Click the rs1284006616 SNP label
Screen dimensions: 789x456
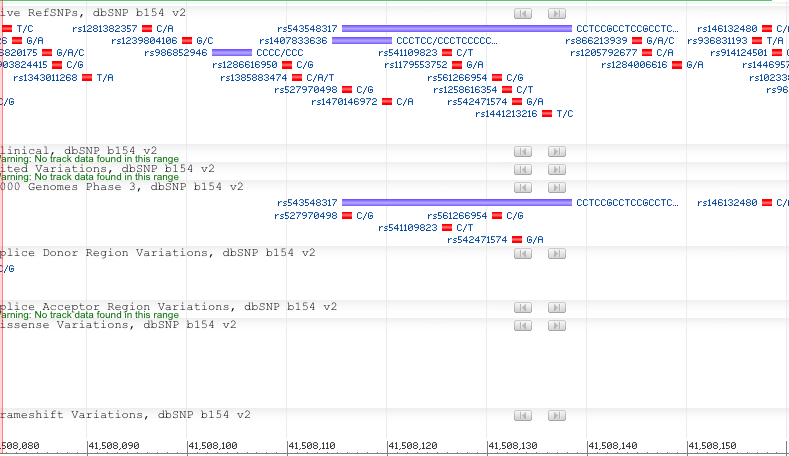click(634, 64)
